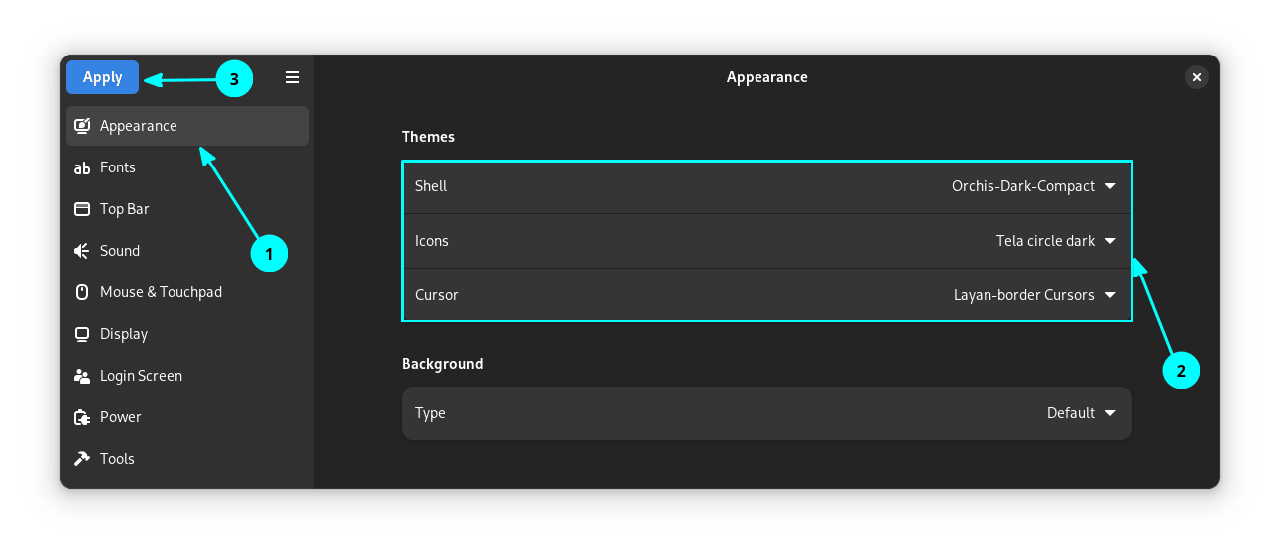Click the Top Bar window icon
This screenshot has width=1280, height=555.
coord(82,209)
